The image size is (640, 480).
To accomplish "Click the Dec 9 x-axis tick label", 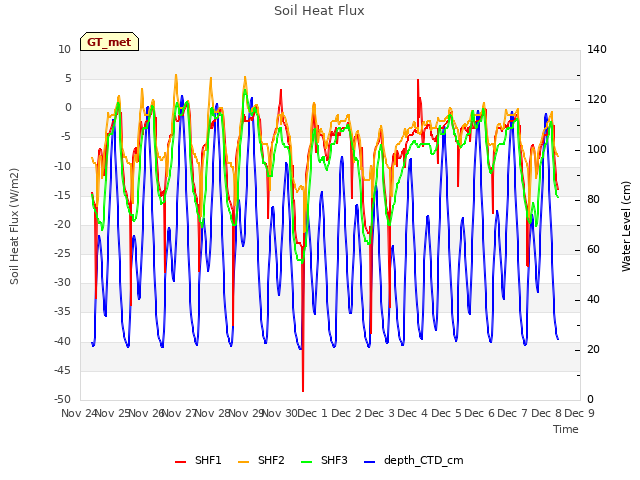I will click(579, 413).
